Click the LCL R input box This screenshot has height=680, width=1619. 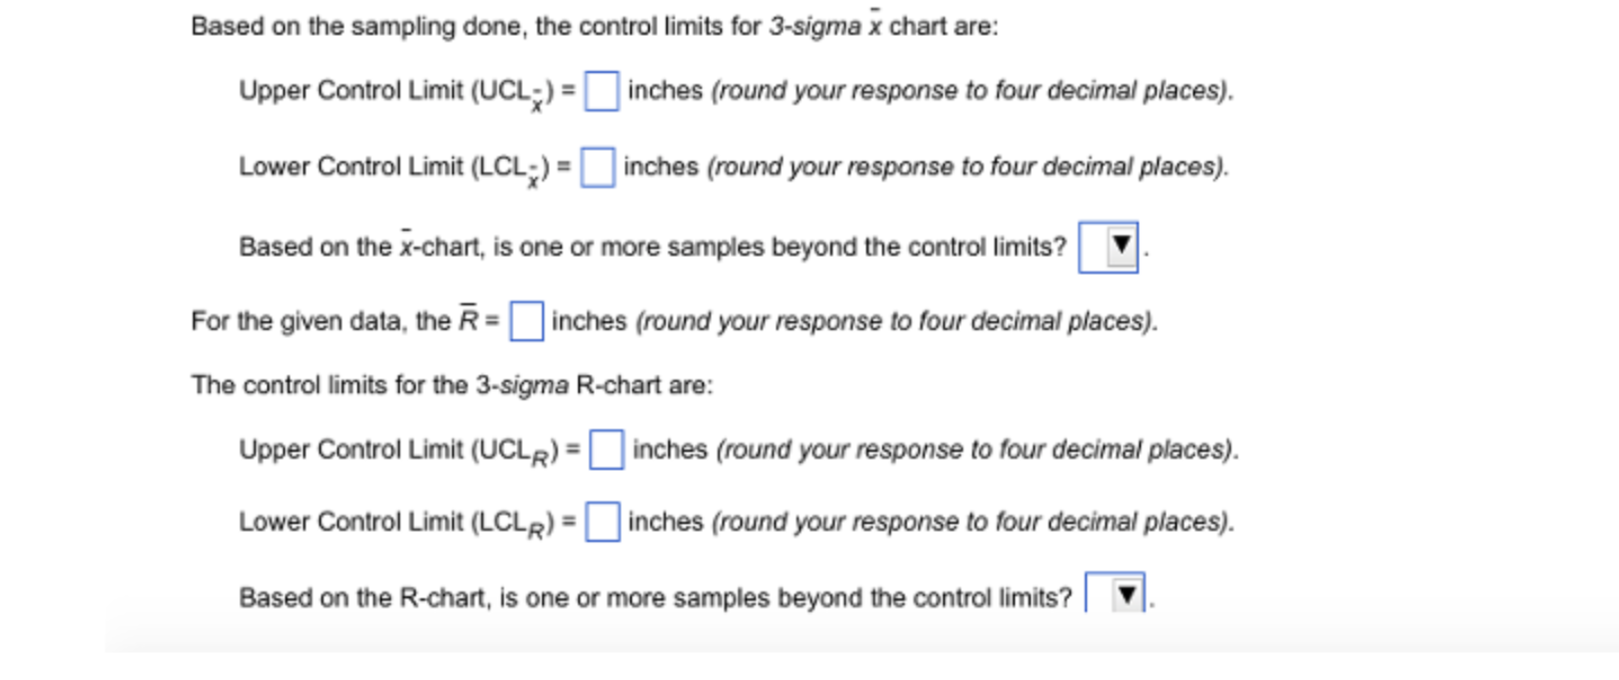click(602, 522)
